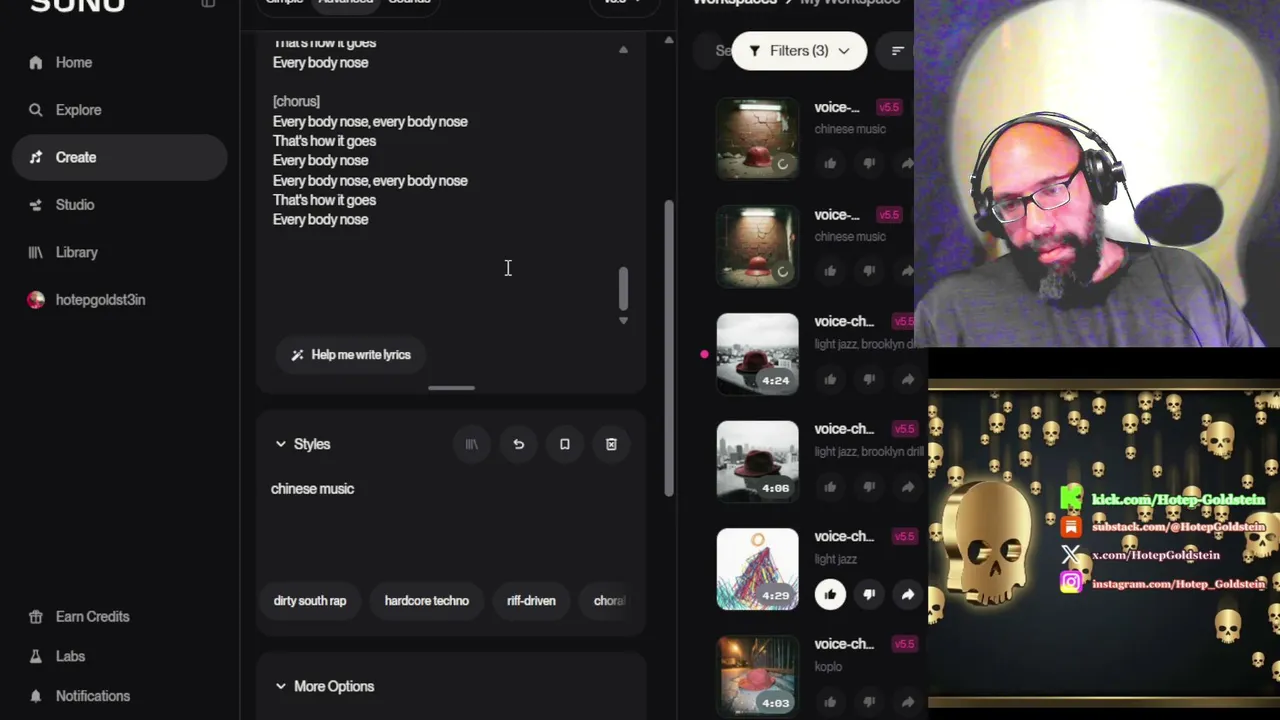Click the Explore magnifier icon
Screen dimensions: 1280x720
click(x=36, y=110)
